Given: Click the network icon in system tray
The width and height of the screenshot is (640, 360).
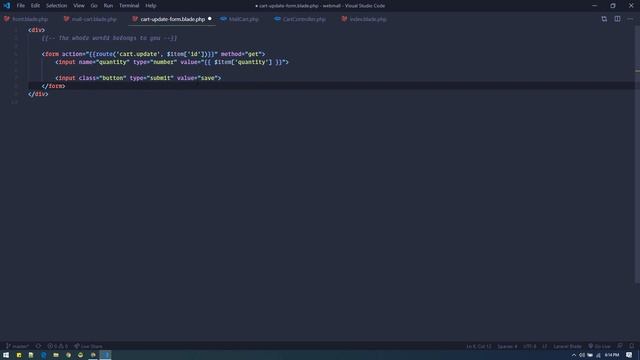Looking at the screenshot, I should click(x=598, y=355).
